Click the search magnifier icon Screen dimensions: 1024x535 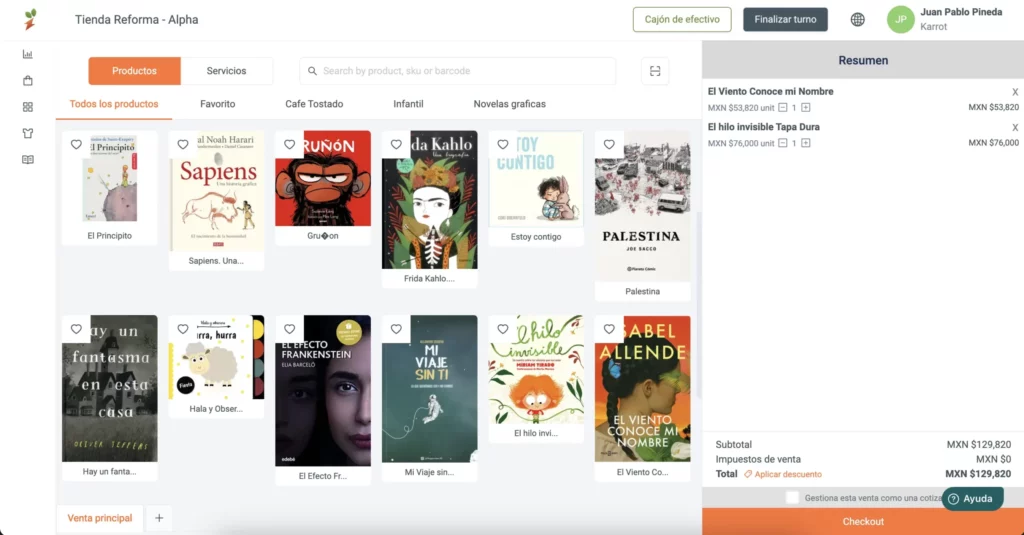(312, 71)
